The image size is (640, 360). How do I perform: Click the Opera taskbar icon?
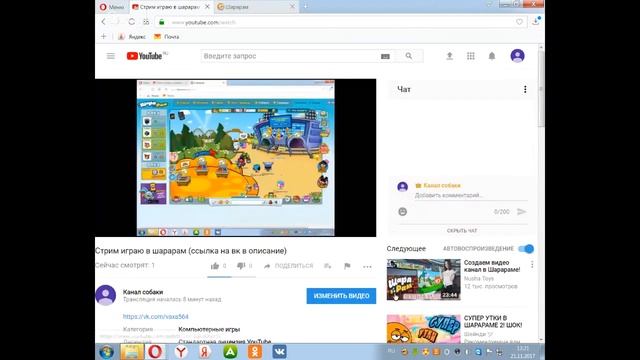click(x=155, y=352)
